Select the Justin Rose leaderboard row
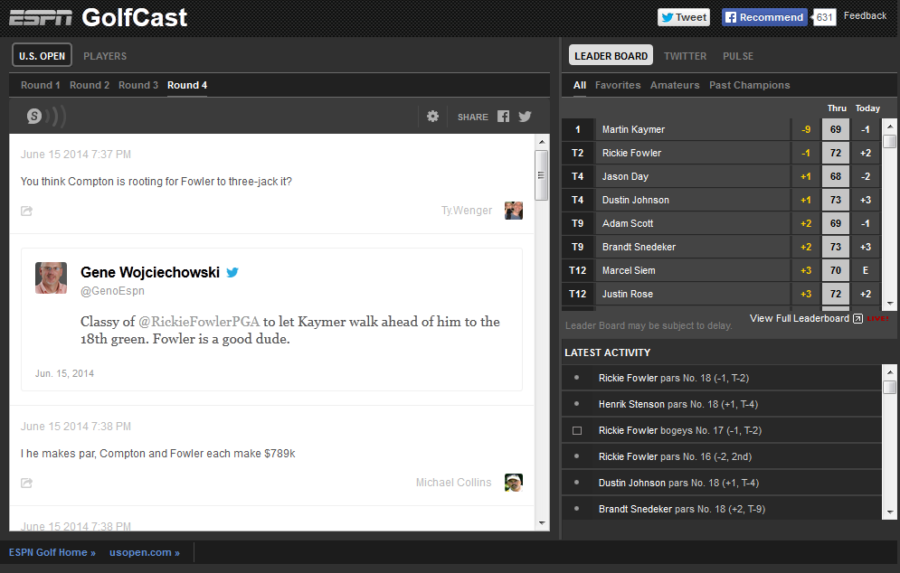900x573 pixels. pyautogui.click(x=721, y=295)
